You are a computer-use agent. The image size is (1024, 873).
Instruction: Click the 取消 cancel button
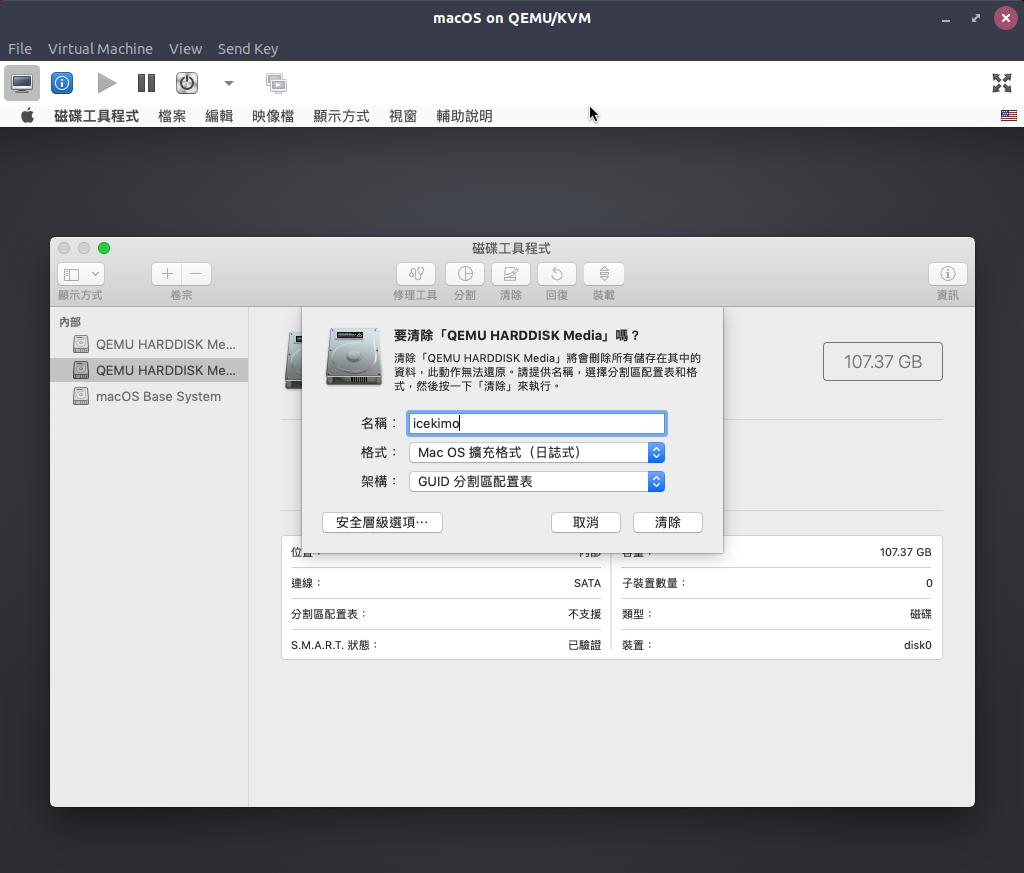[x=586, y=522]
